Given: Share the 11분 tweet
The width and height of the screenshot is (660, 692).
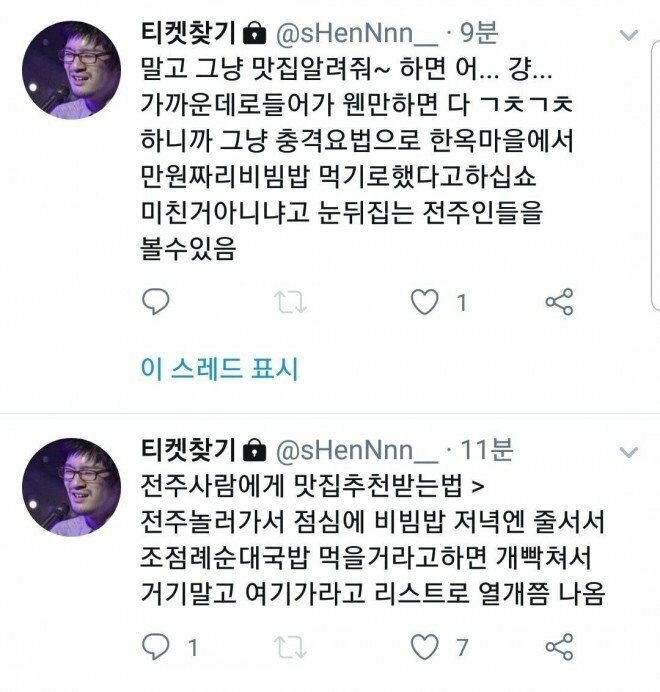Looking at the screenshot, I should pyautogui.click(x=559, y=647).
